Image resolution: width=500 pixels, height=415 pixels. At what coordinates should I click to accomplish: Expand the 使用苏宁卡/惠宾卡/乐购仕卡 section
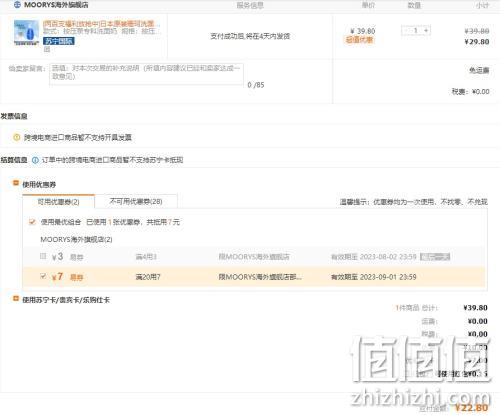15,298
